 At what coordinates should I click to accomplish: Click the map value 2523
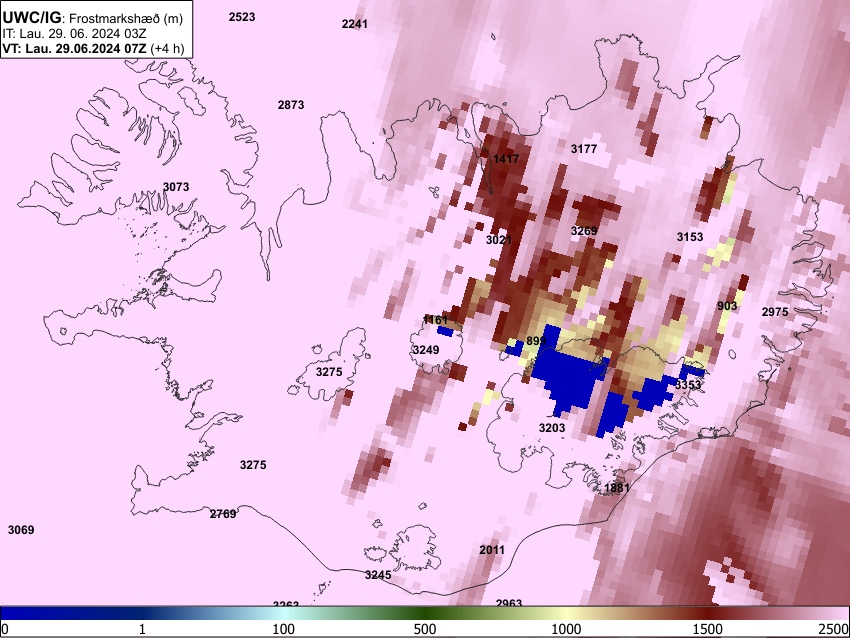coord(242,17)
